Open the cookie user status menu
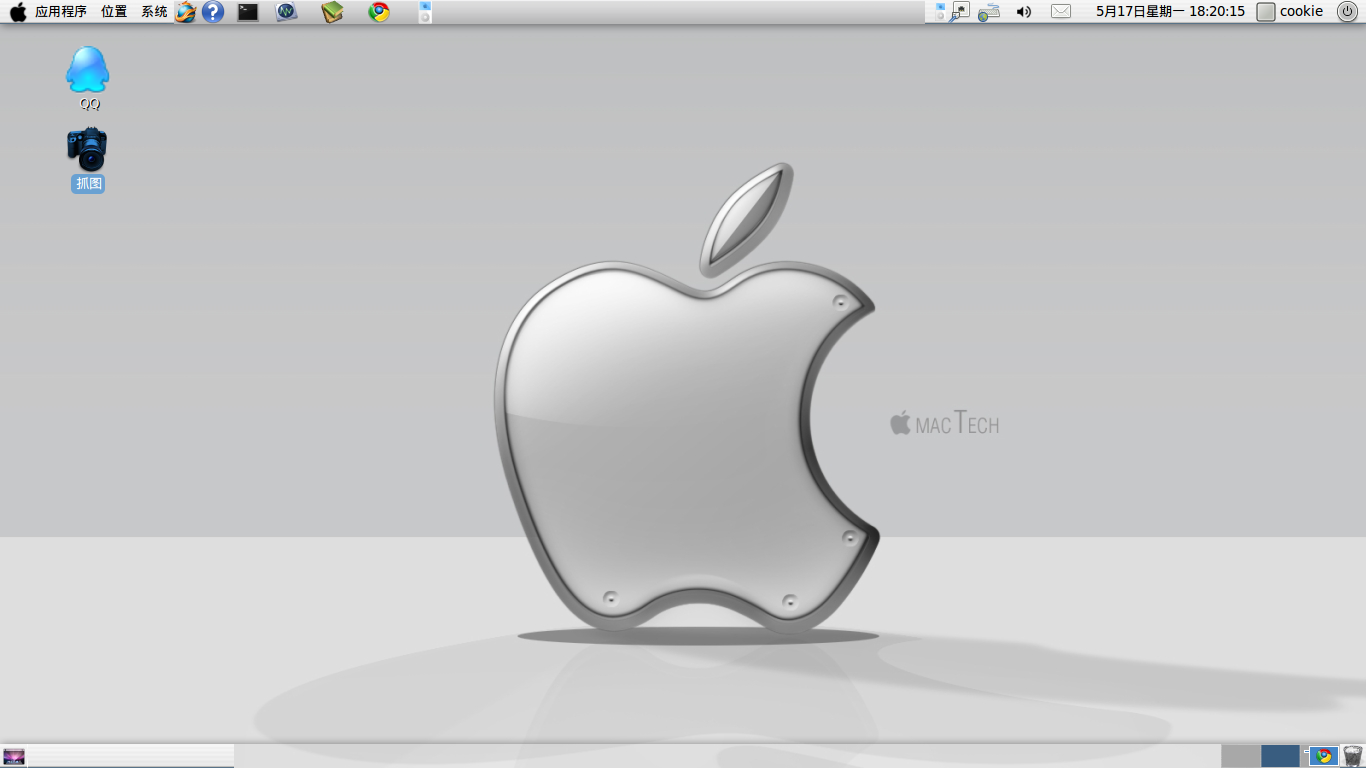Viewport: 1366px width, 768px height. pyautogui.click(x=1291, y=12)
